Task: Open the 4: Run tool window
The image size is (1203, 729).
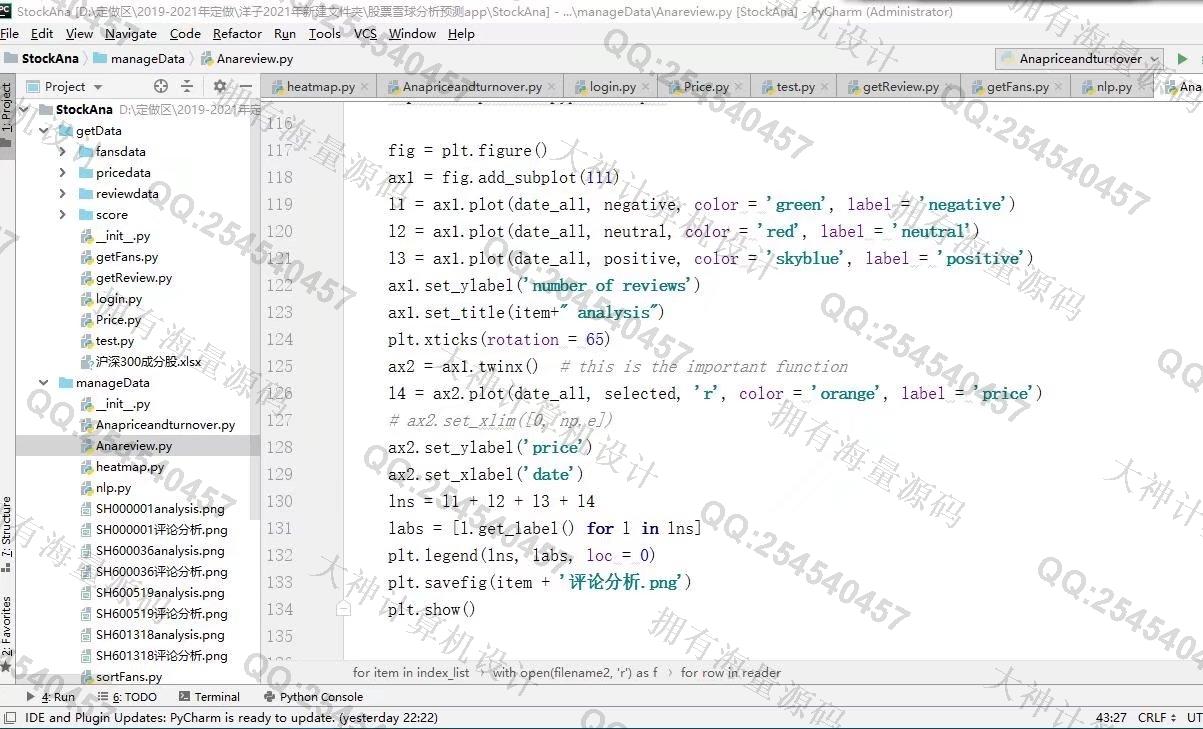Action: [x=51, y=697]
